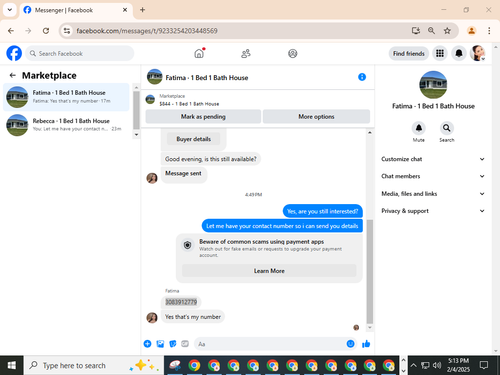The width and height of the screenshot is (500, 375).
Task: Open the account profile picture menu
Action: [478, 53]
